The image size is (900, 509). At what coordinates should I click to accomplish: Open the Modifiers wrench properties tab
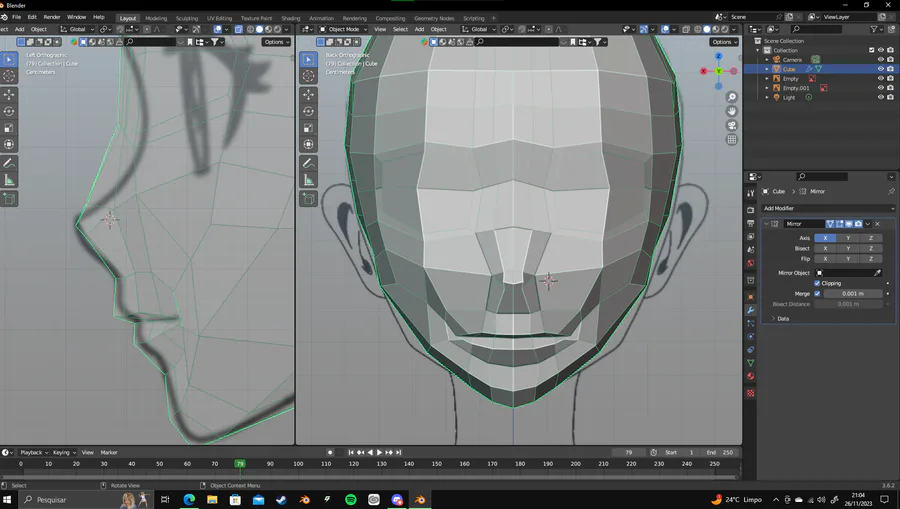pos(750,310)
